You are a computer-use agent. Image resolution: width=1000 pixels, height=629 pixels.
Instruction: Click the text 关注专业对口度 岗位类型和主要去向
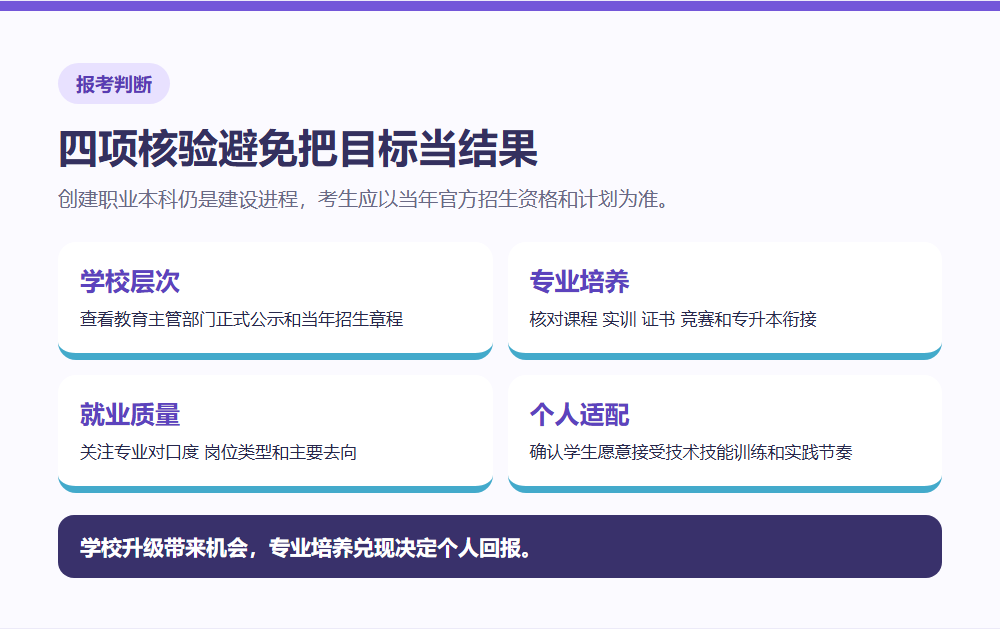(x=218, y=452)
